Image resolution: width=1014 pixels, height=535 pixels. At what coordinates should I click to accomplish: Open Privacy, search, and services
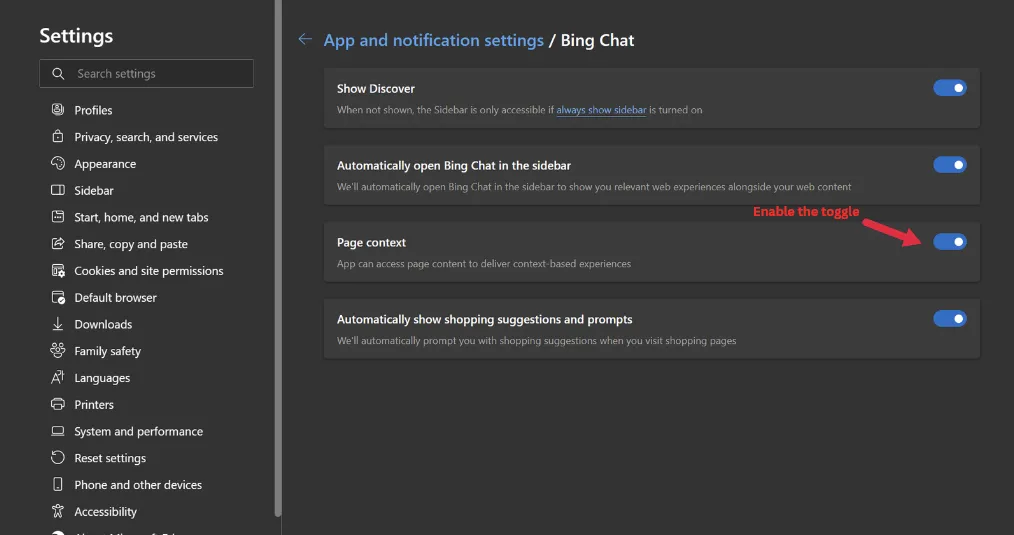(147, 136)
